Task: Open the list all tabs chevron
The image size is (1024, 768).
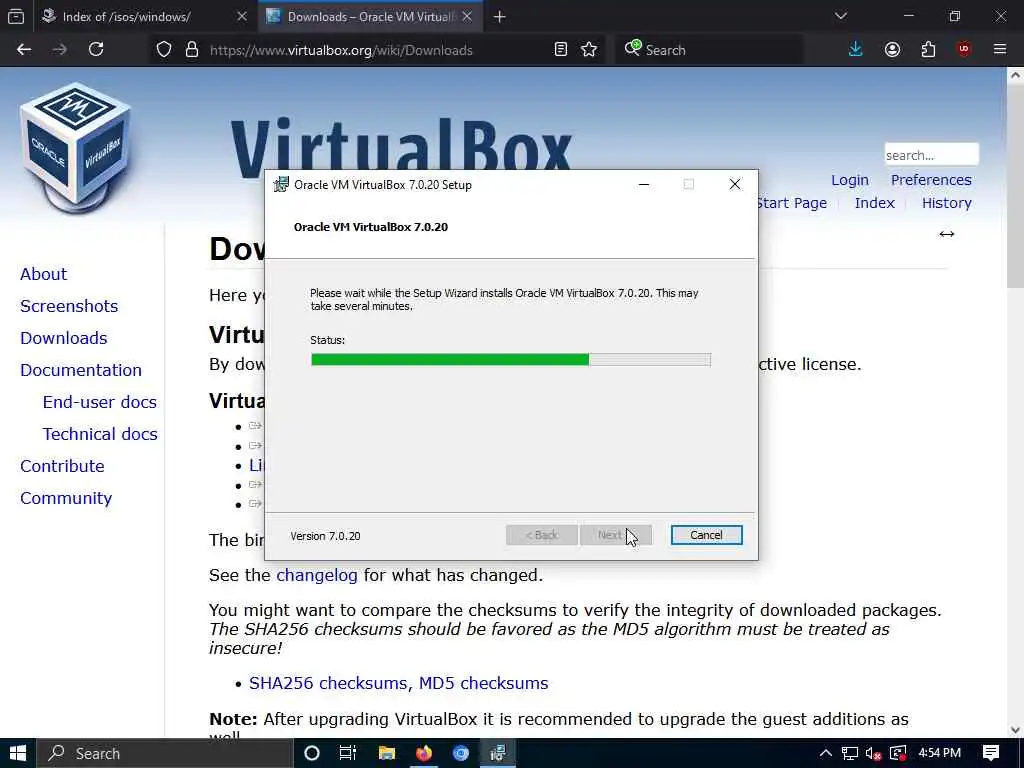Action: pos(840,16)
